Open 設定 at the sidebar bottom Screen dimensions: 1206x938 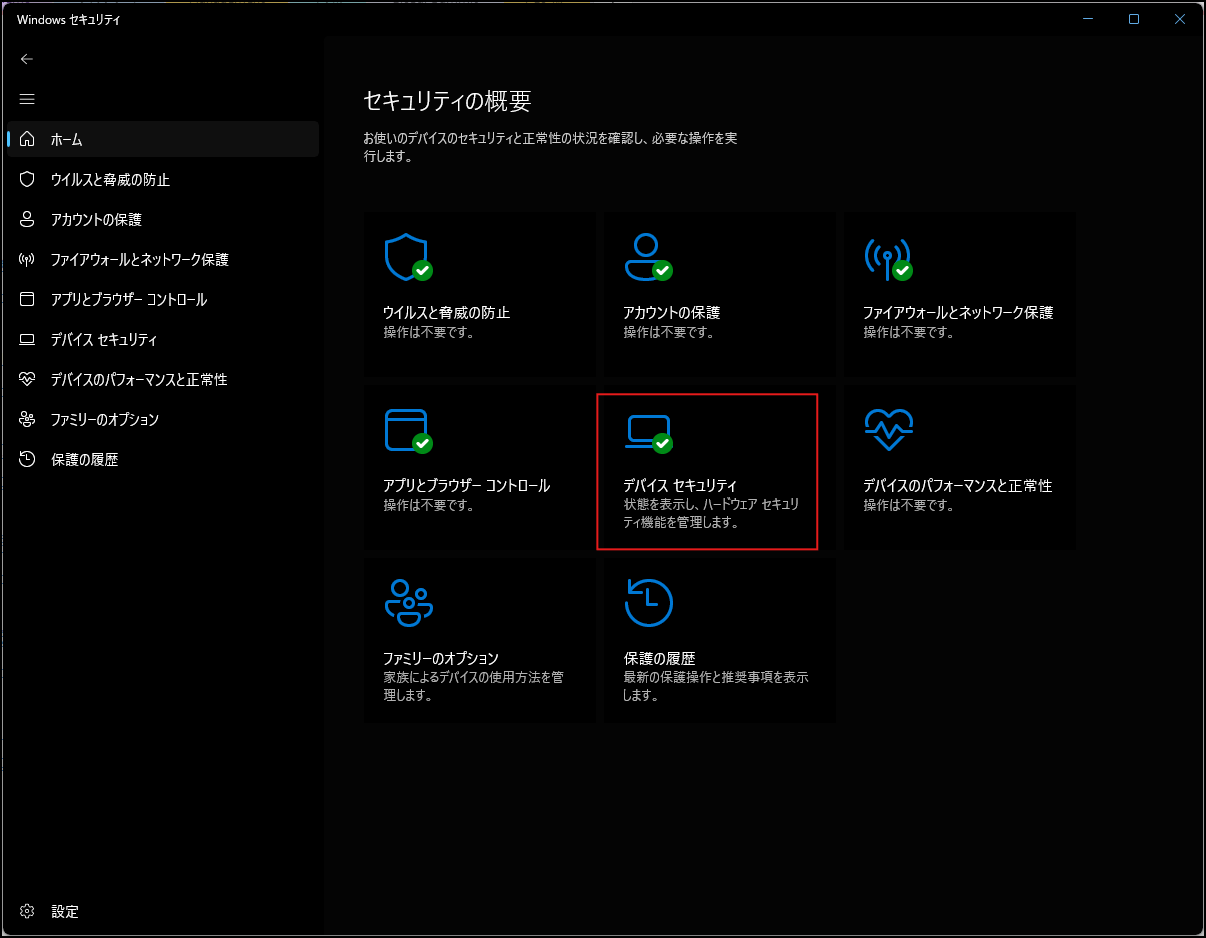click(x=162, y=911)
